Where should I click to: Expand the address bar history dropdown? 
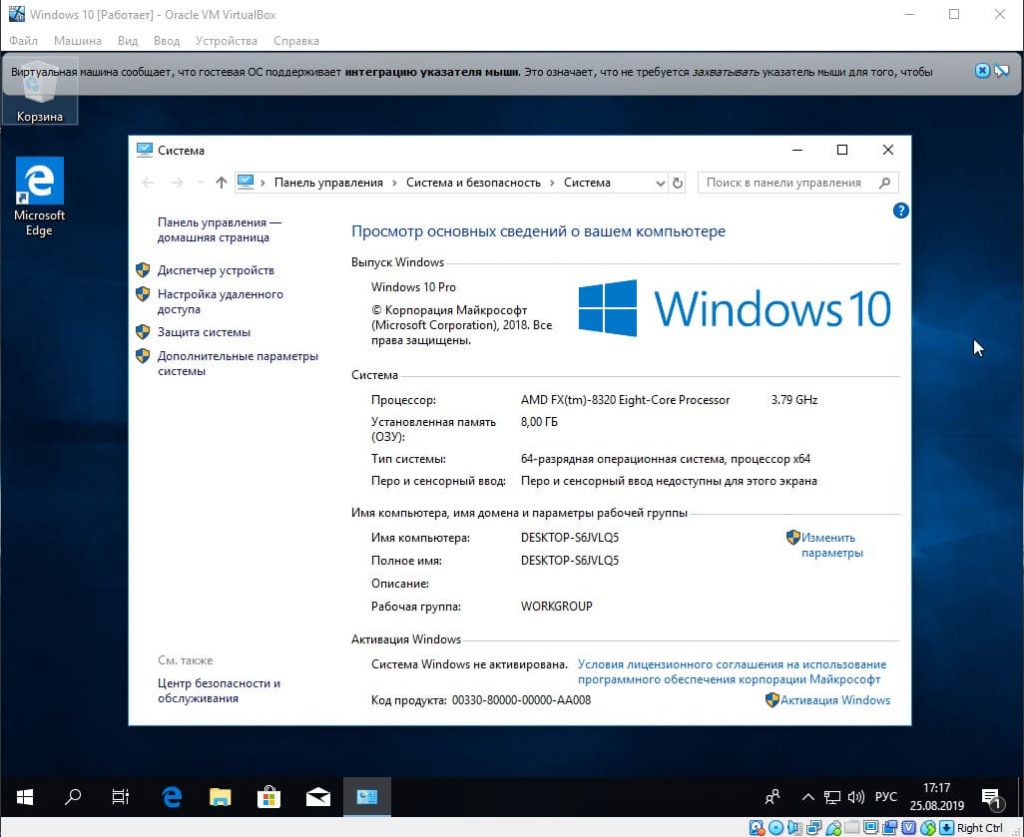(659, 183)
